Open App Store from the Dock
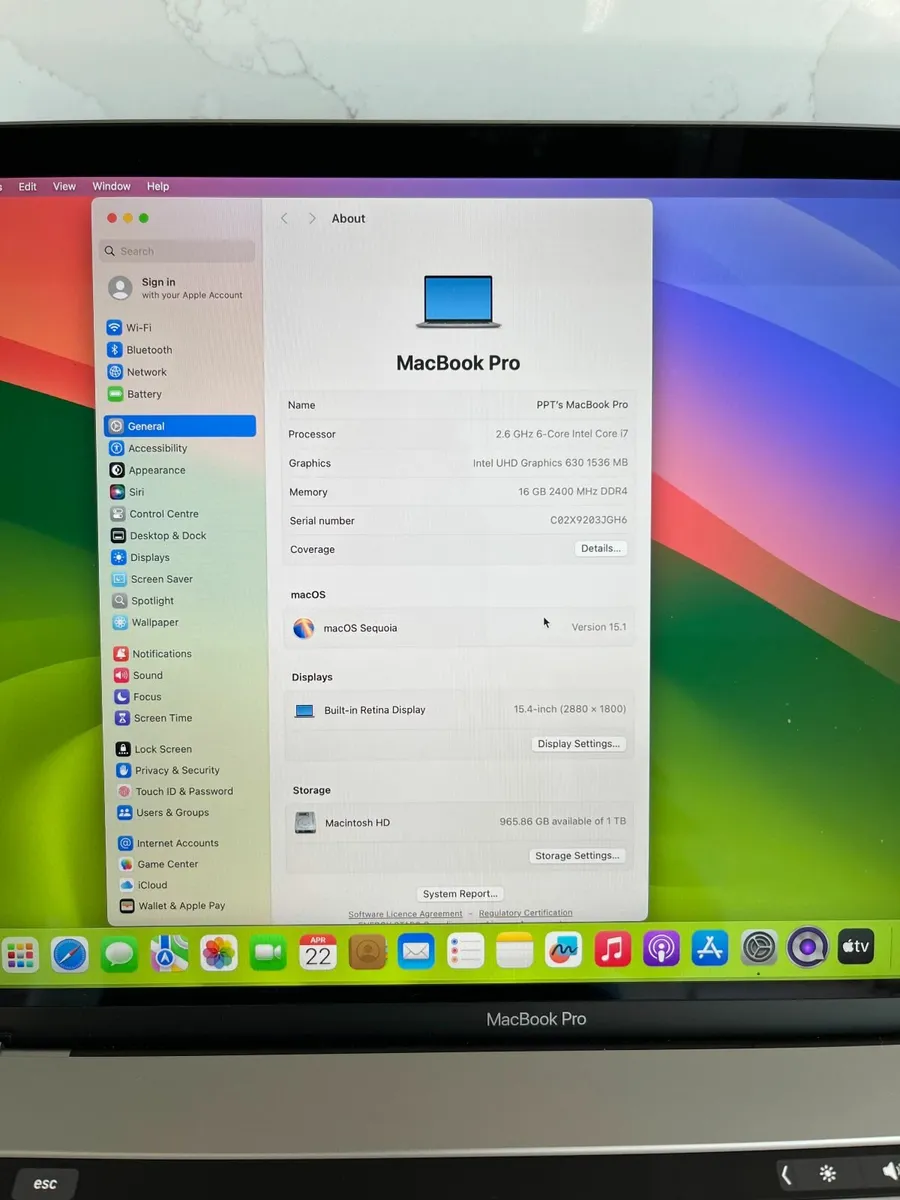Screen dimensions: 900x1200 point(710,948)
